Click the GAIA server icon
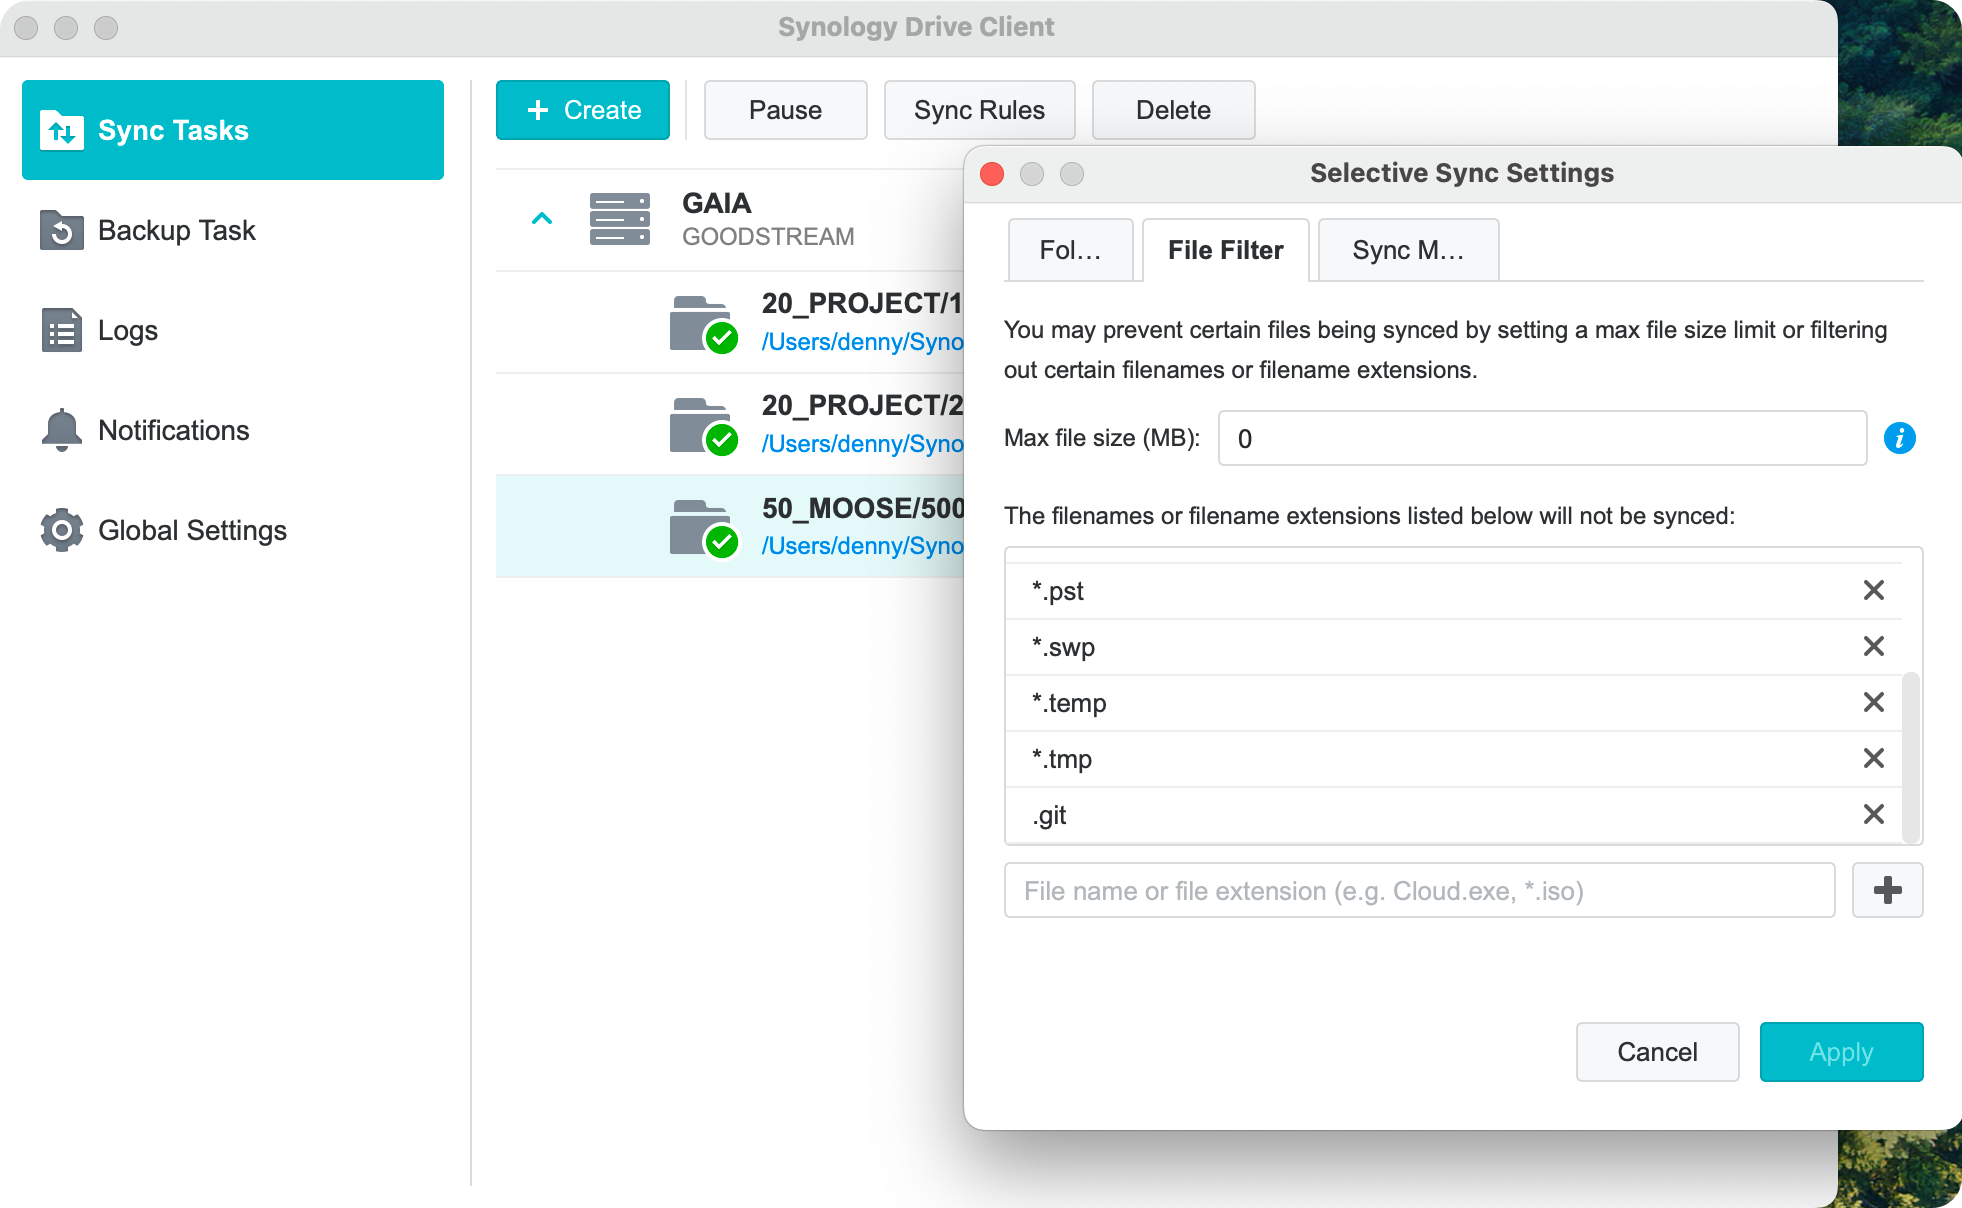This screenshot has width=1962, height=1208. [620, 218]
